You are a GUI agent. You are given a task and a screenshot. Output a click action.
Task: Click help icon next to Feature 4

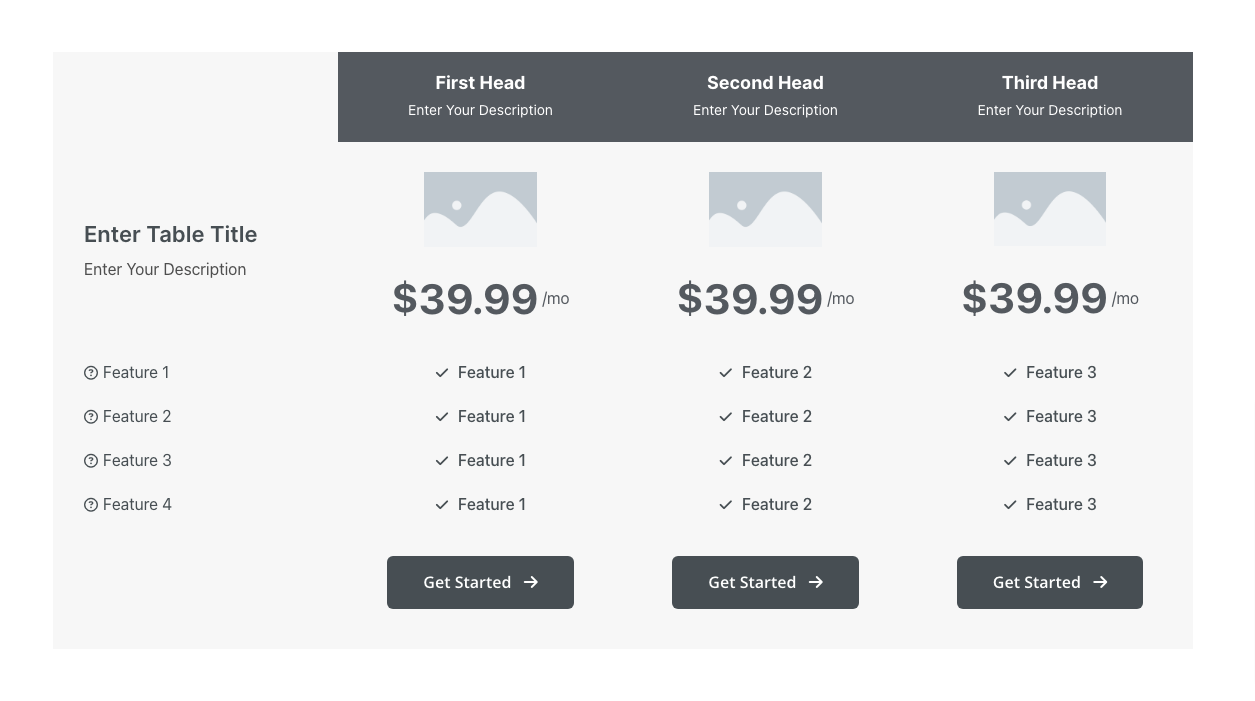[91, 505]
